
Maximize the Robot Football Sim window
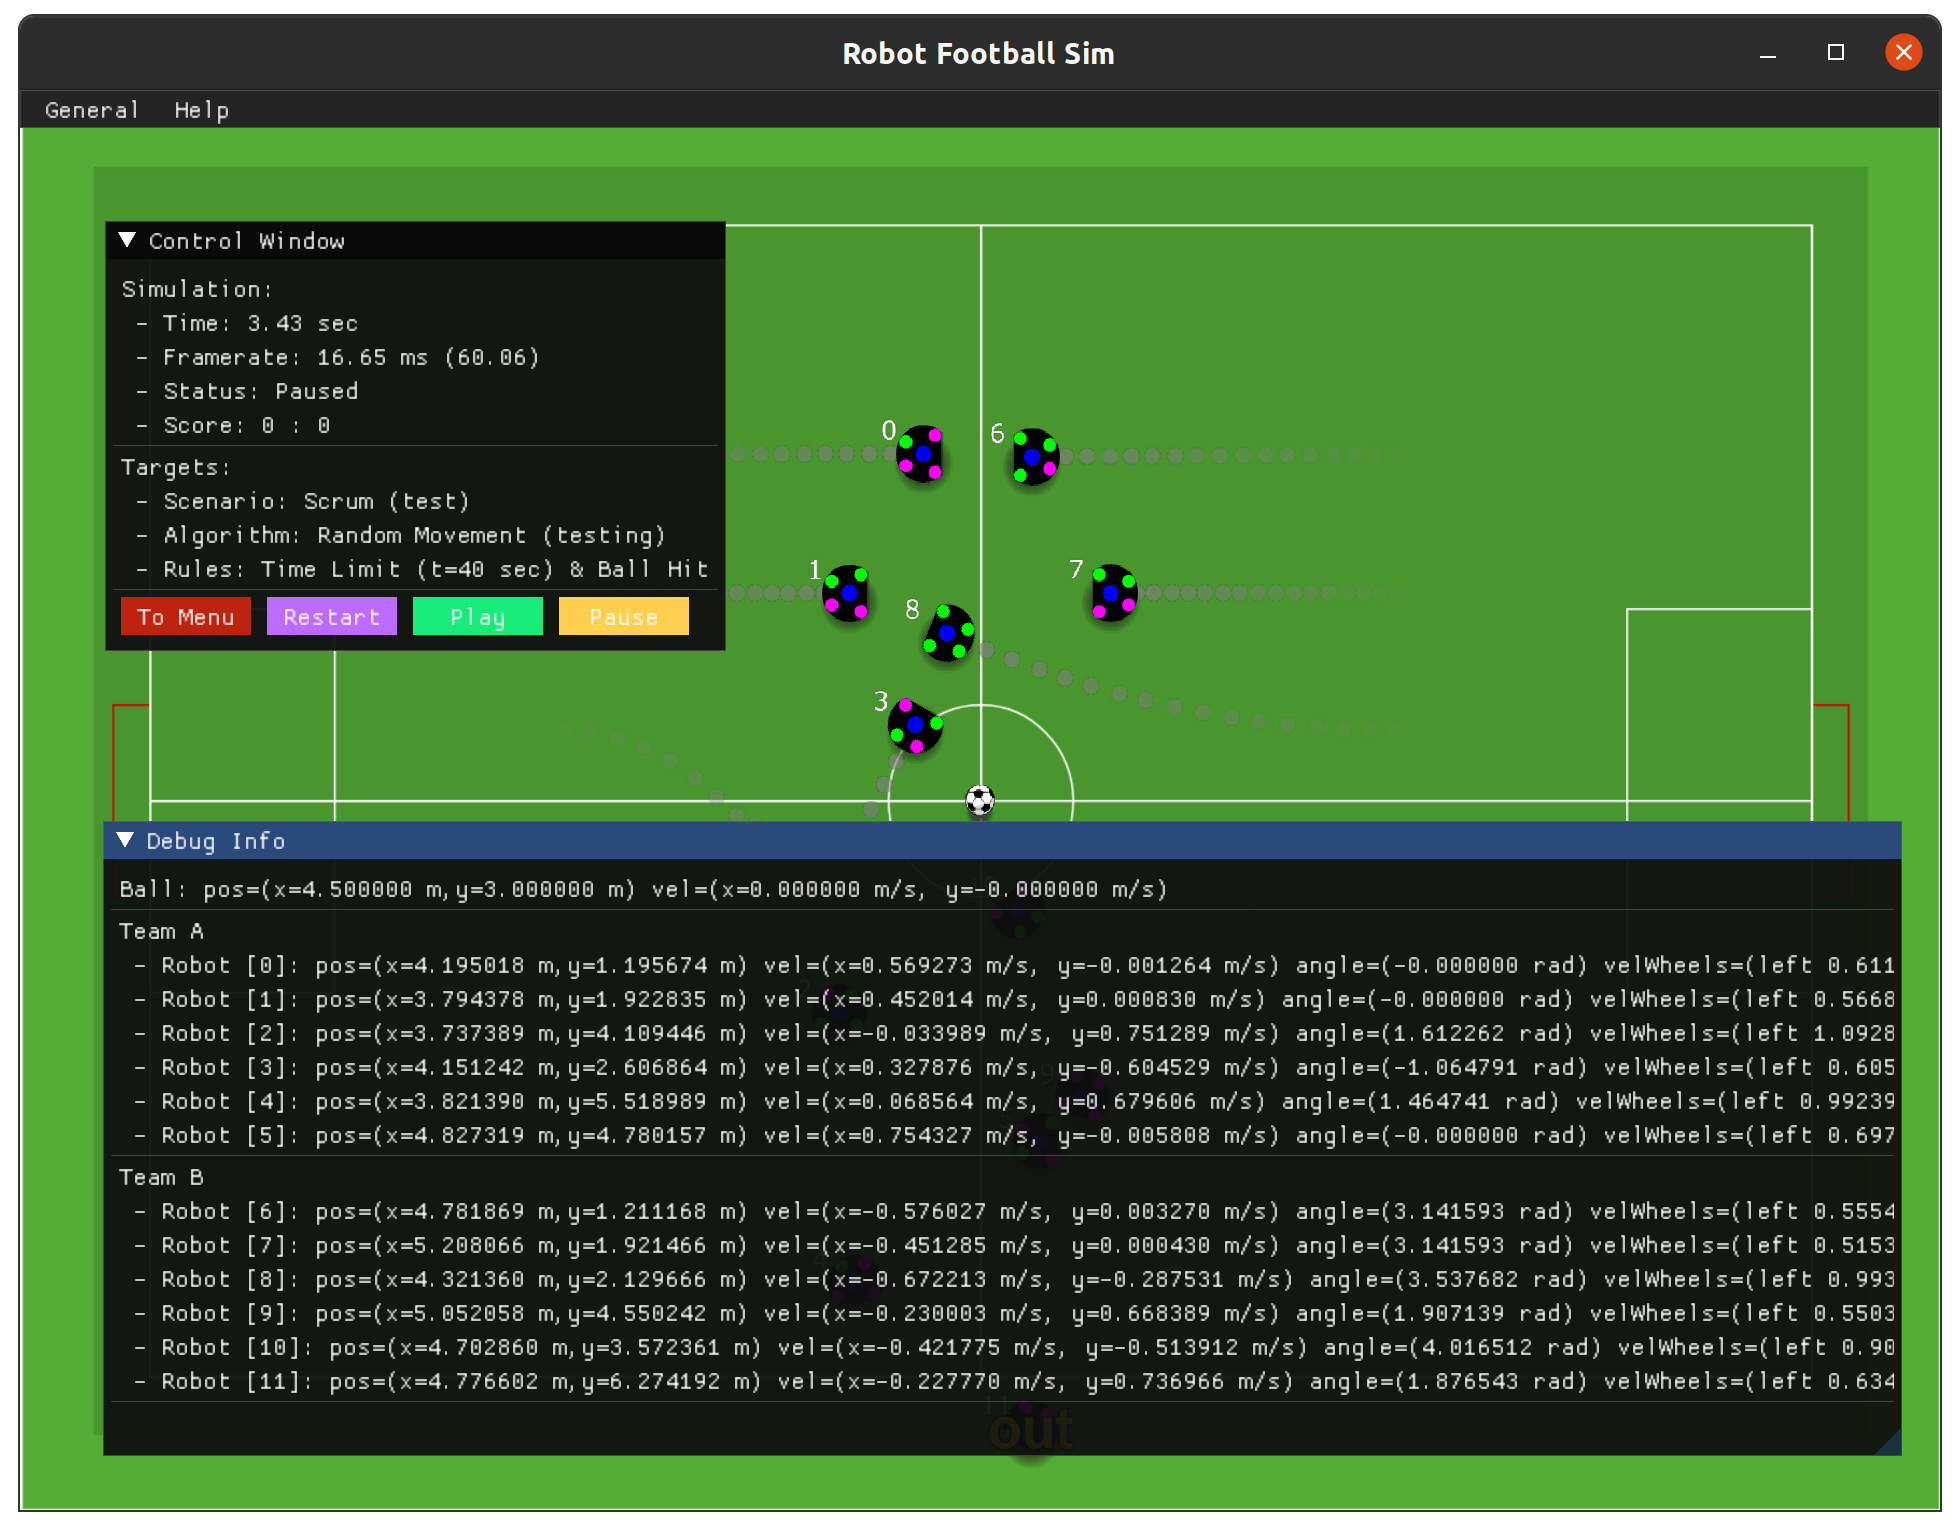[x=1835, y=52]
